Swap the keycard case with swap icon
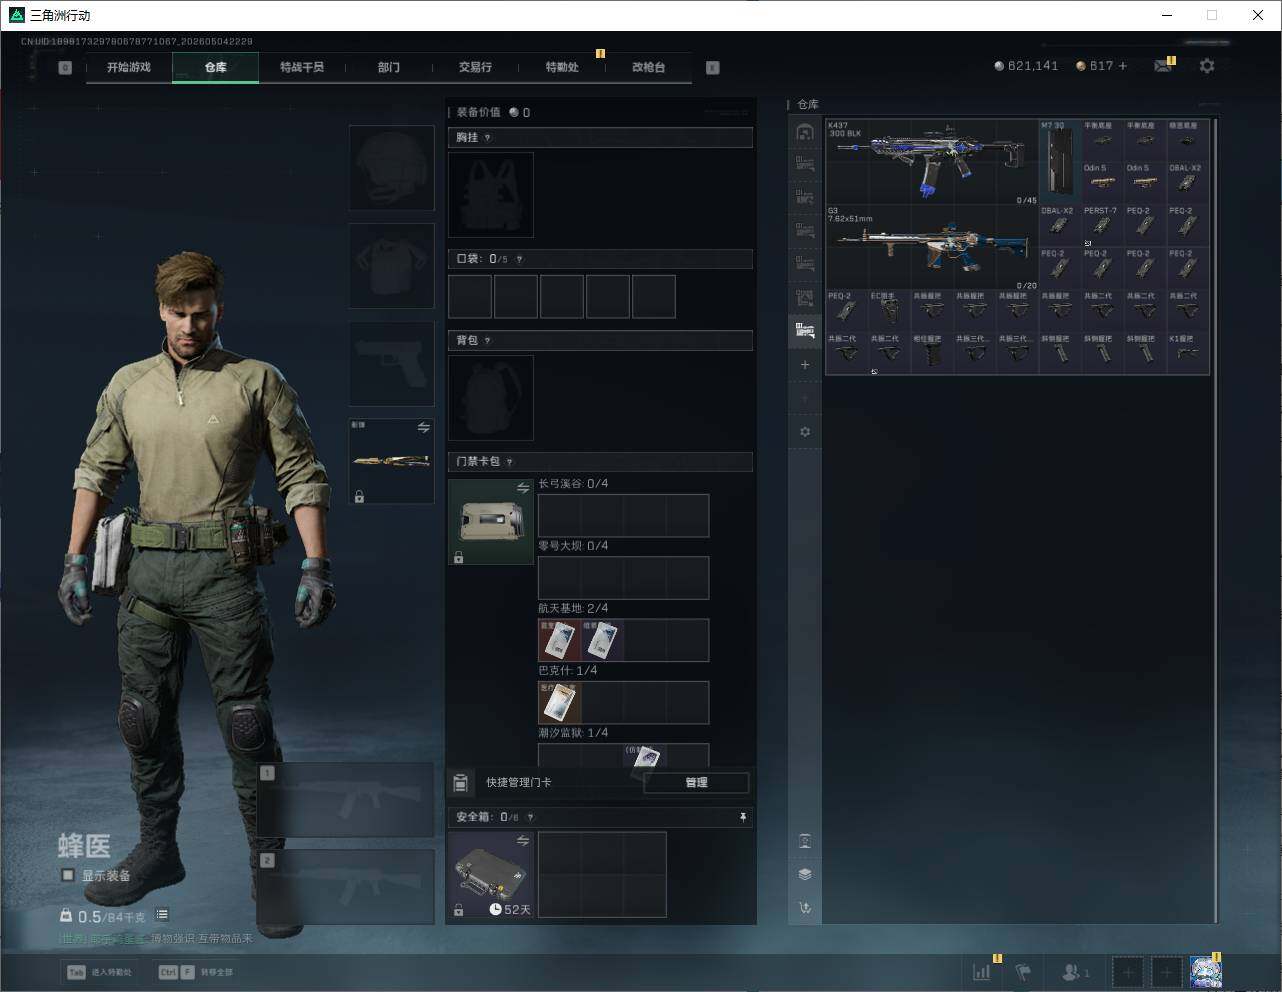 coord(523,488)
